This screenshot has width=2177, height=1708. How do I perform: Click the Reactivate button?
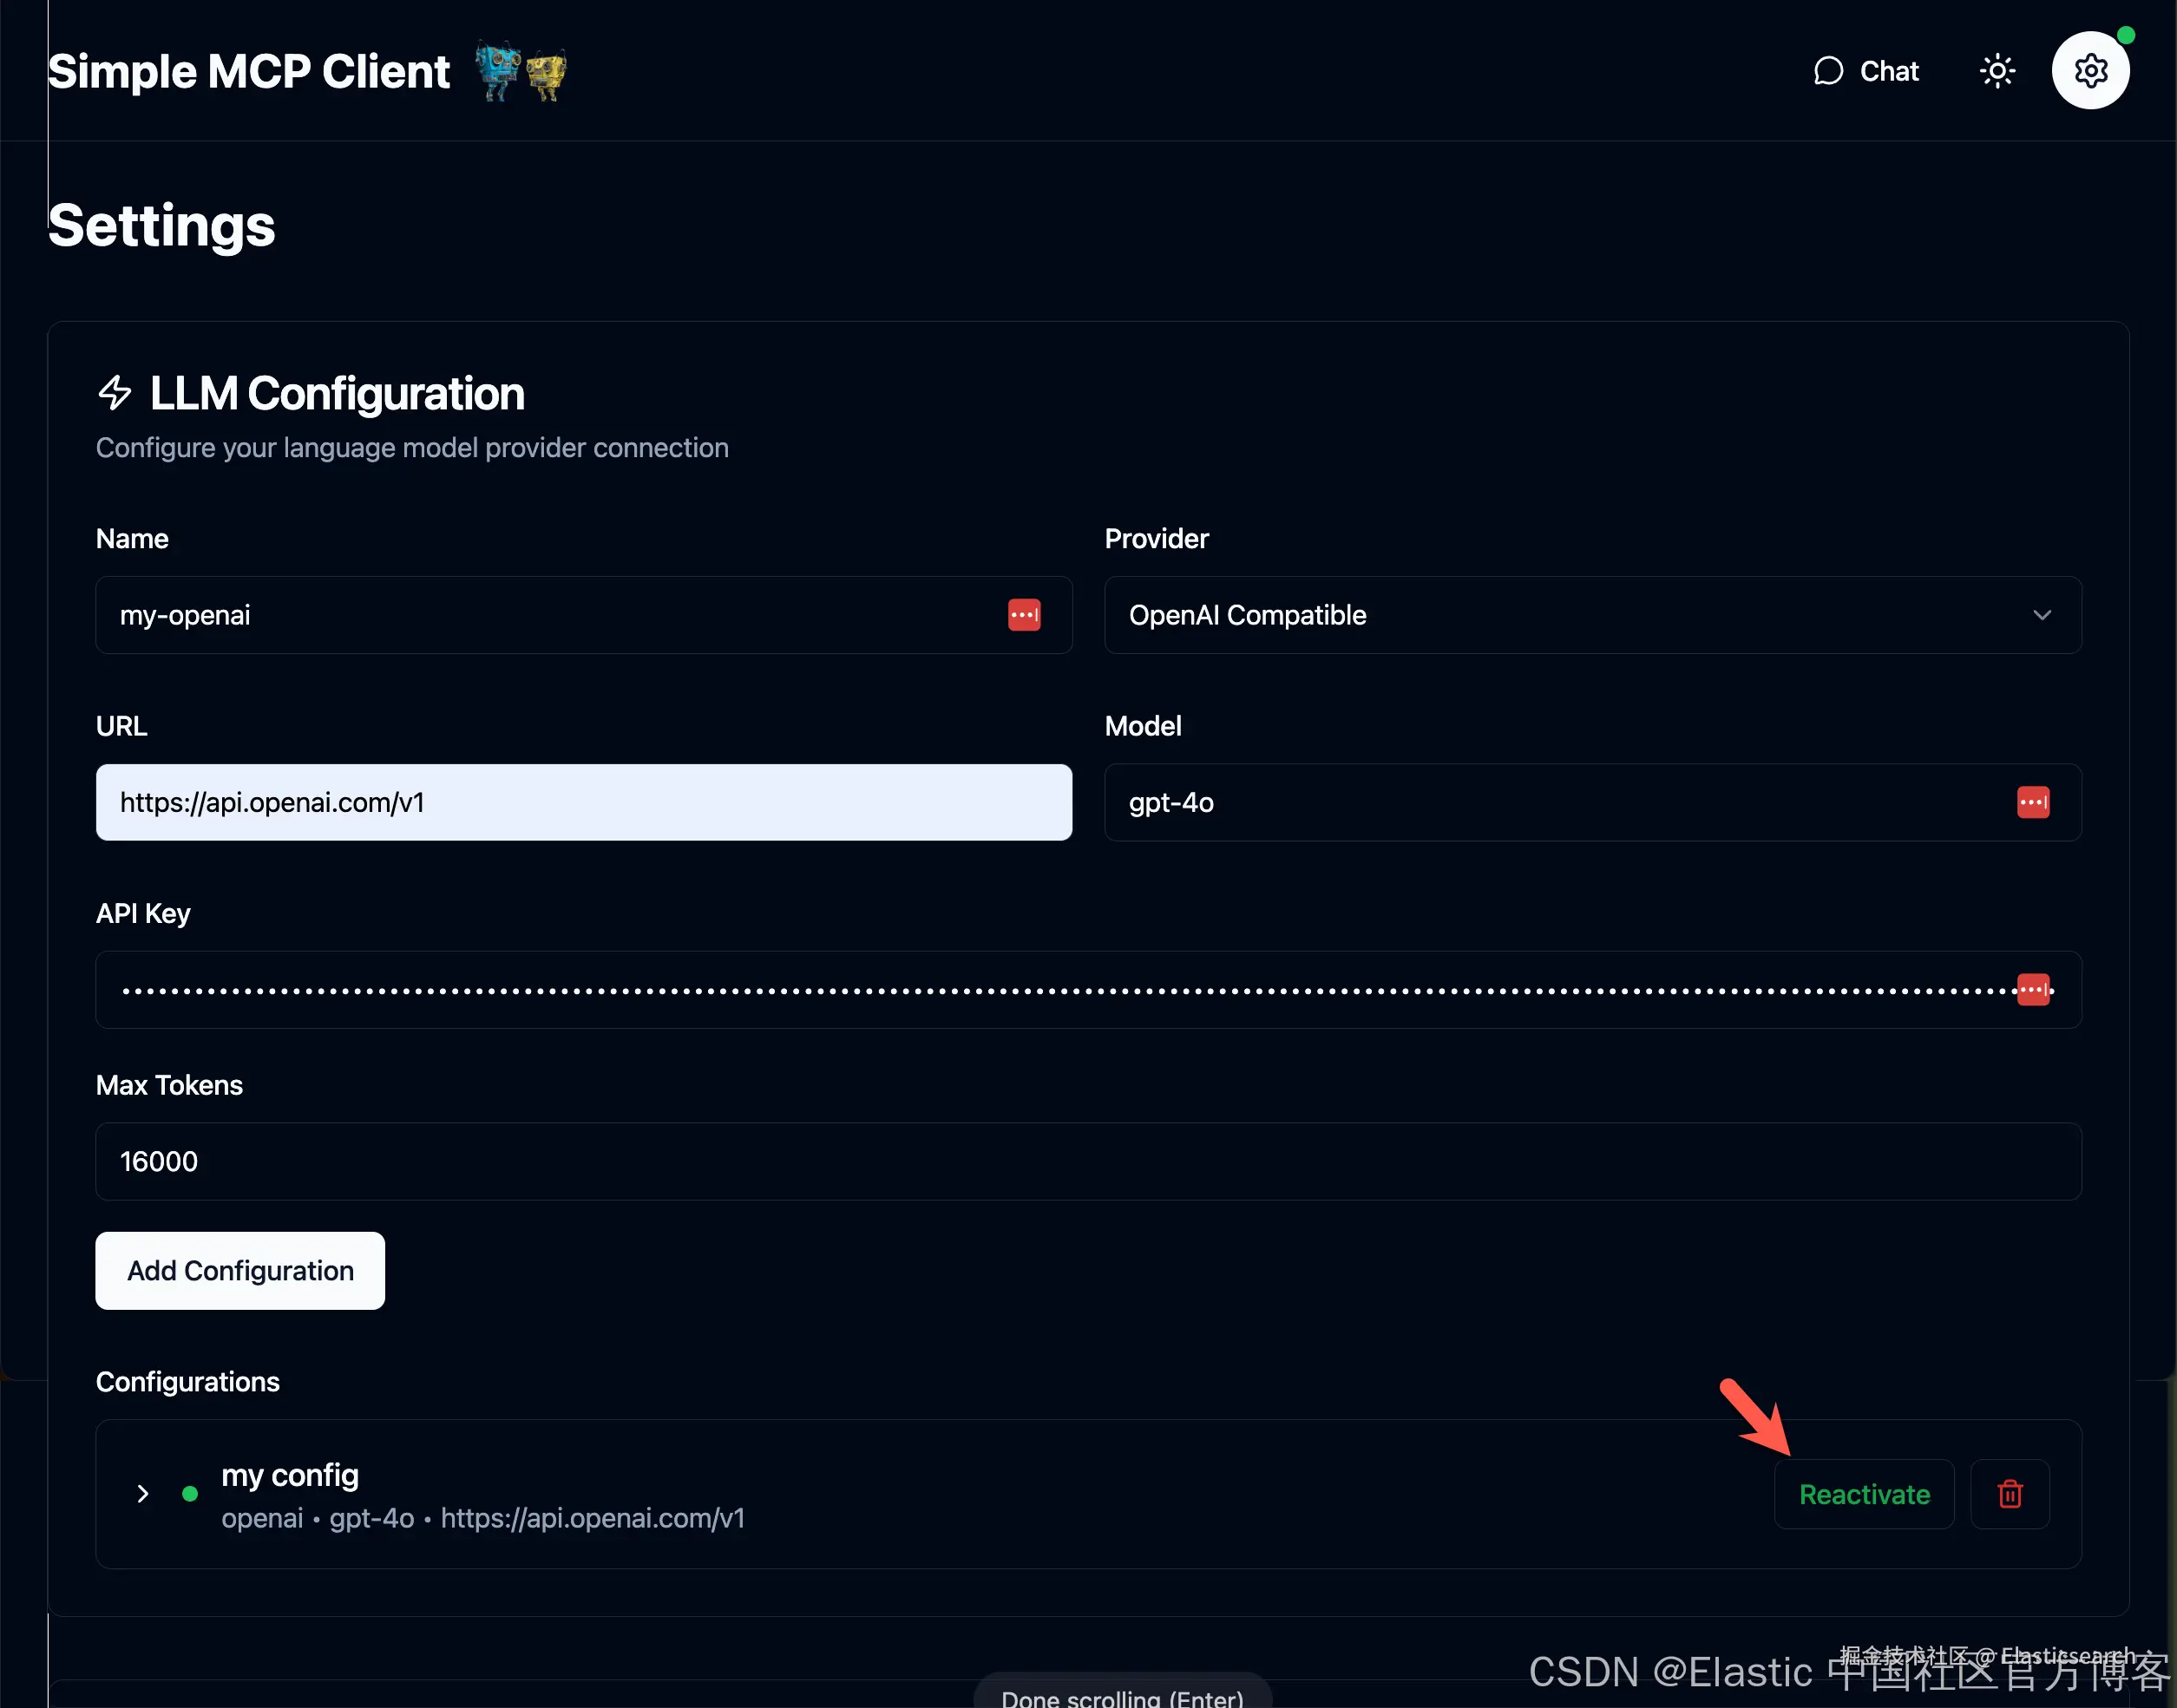click(1863, 1494)
